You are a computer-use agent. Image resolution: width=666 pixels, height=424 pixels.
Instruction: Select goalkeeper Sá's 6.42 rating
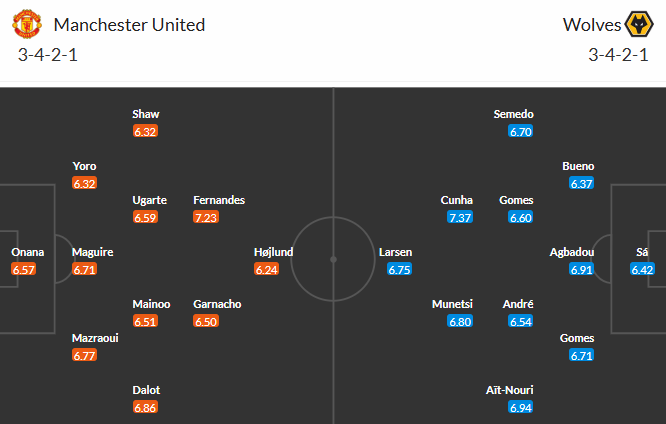[642, 270]
